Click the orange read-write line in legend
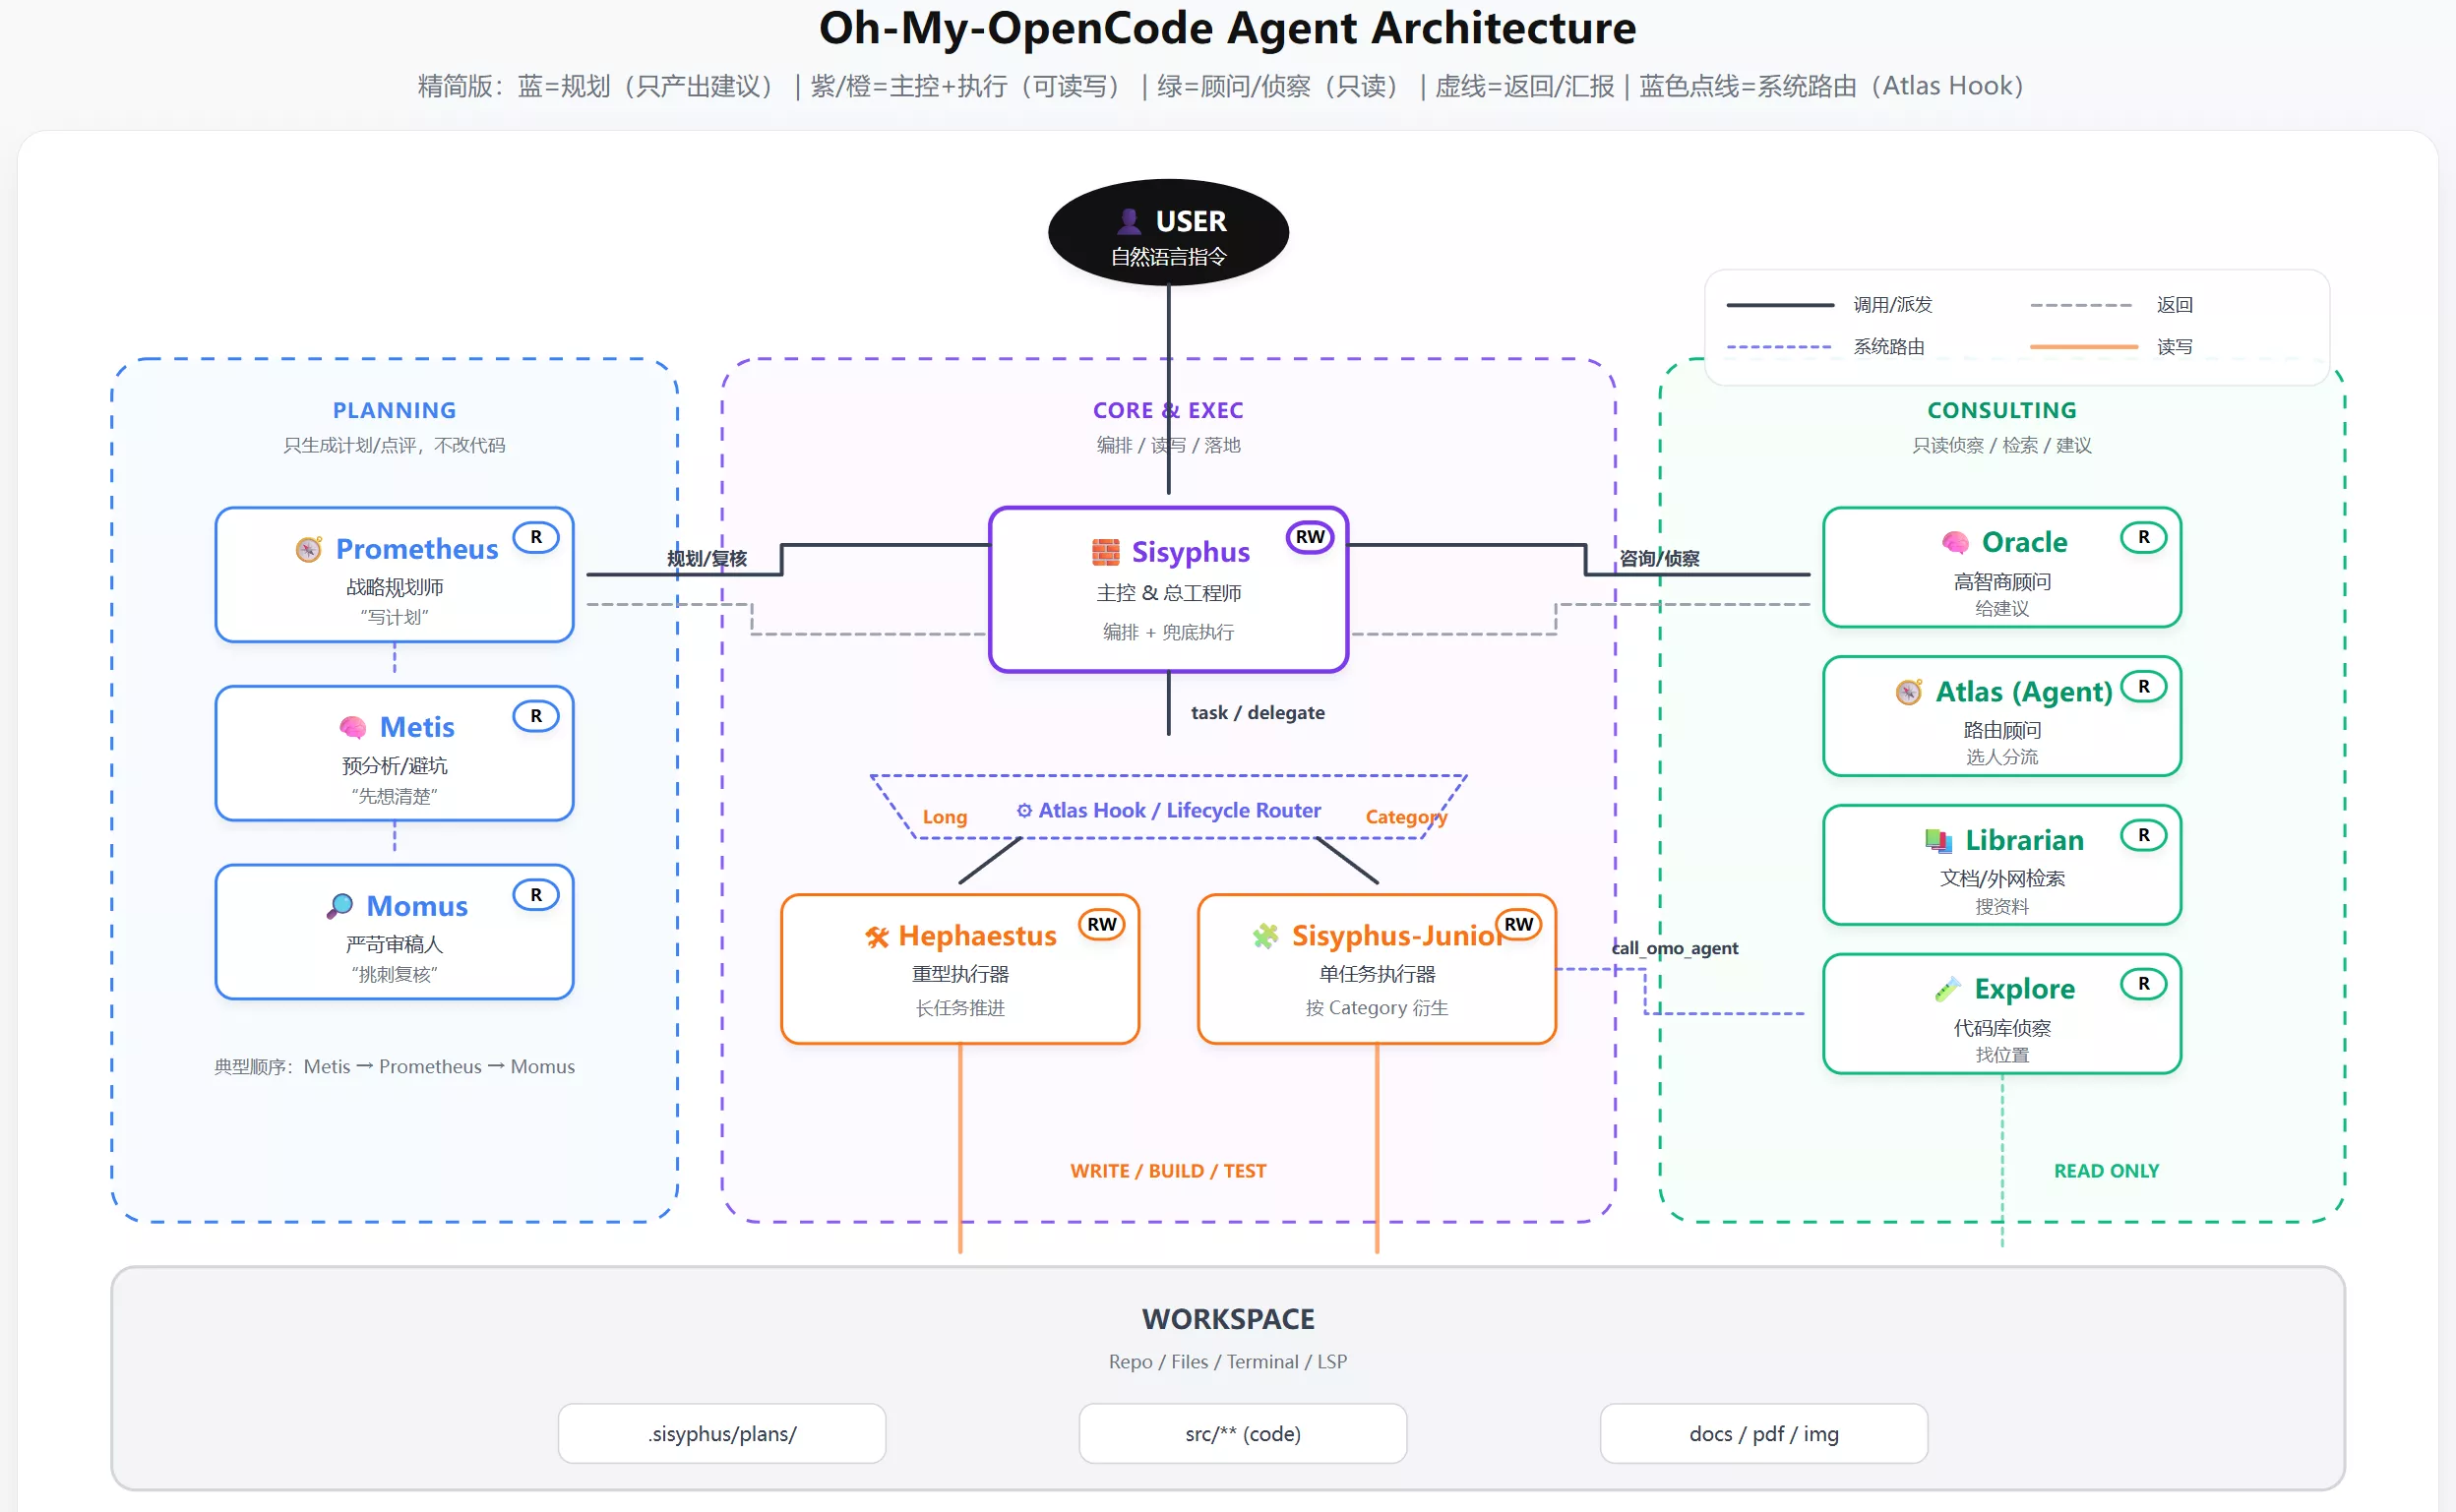 [x=2083, y=347]
